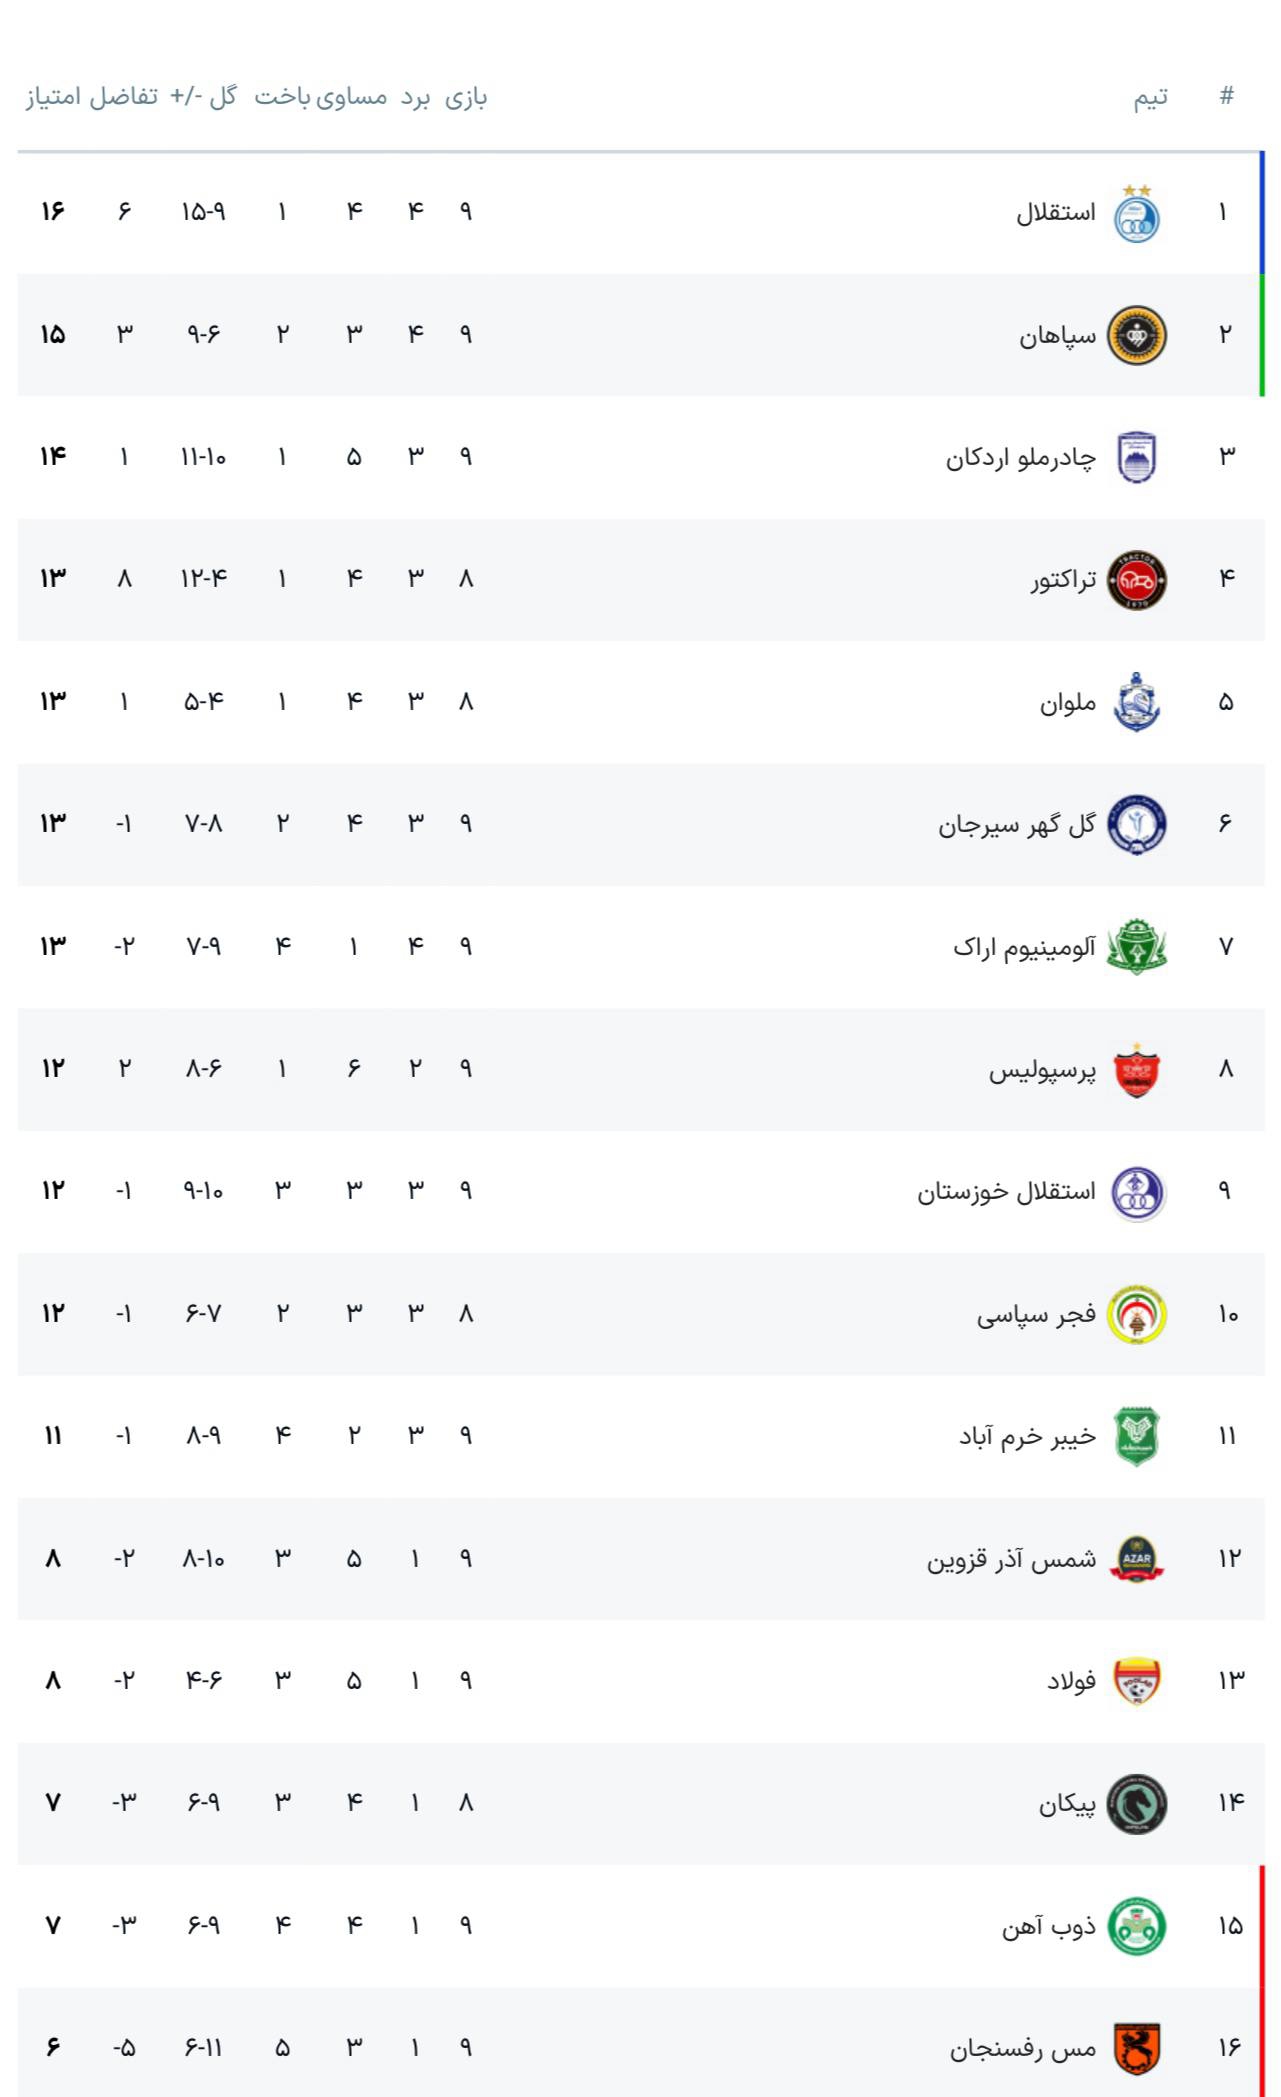This screenshot has height=2097, width=1281.
Task: Click the Sepahan black and gold crest
Action: coord(1136,335)
